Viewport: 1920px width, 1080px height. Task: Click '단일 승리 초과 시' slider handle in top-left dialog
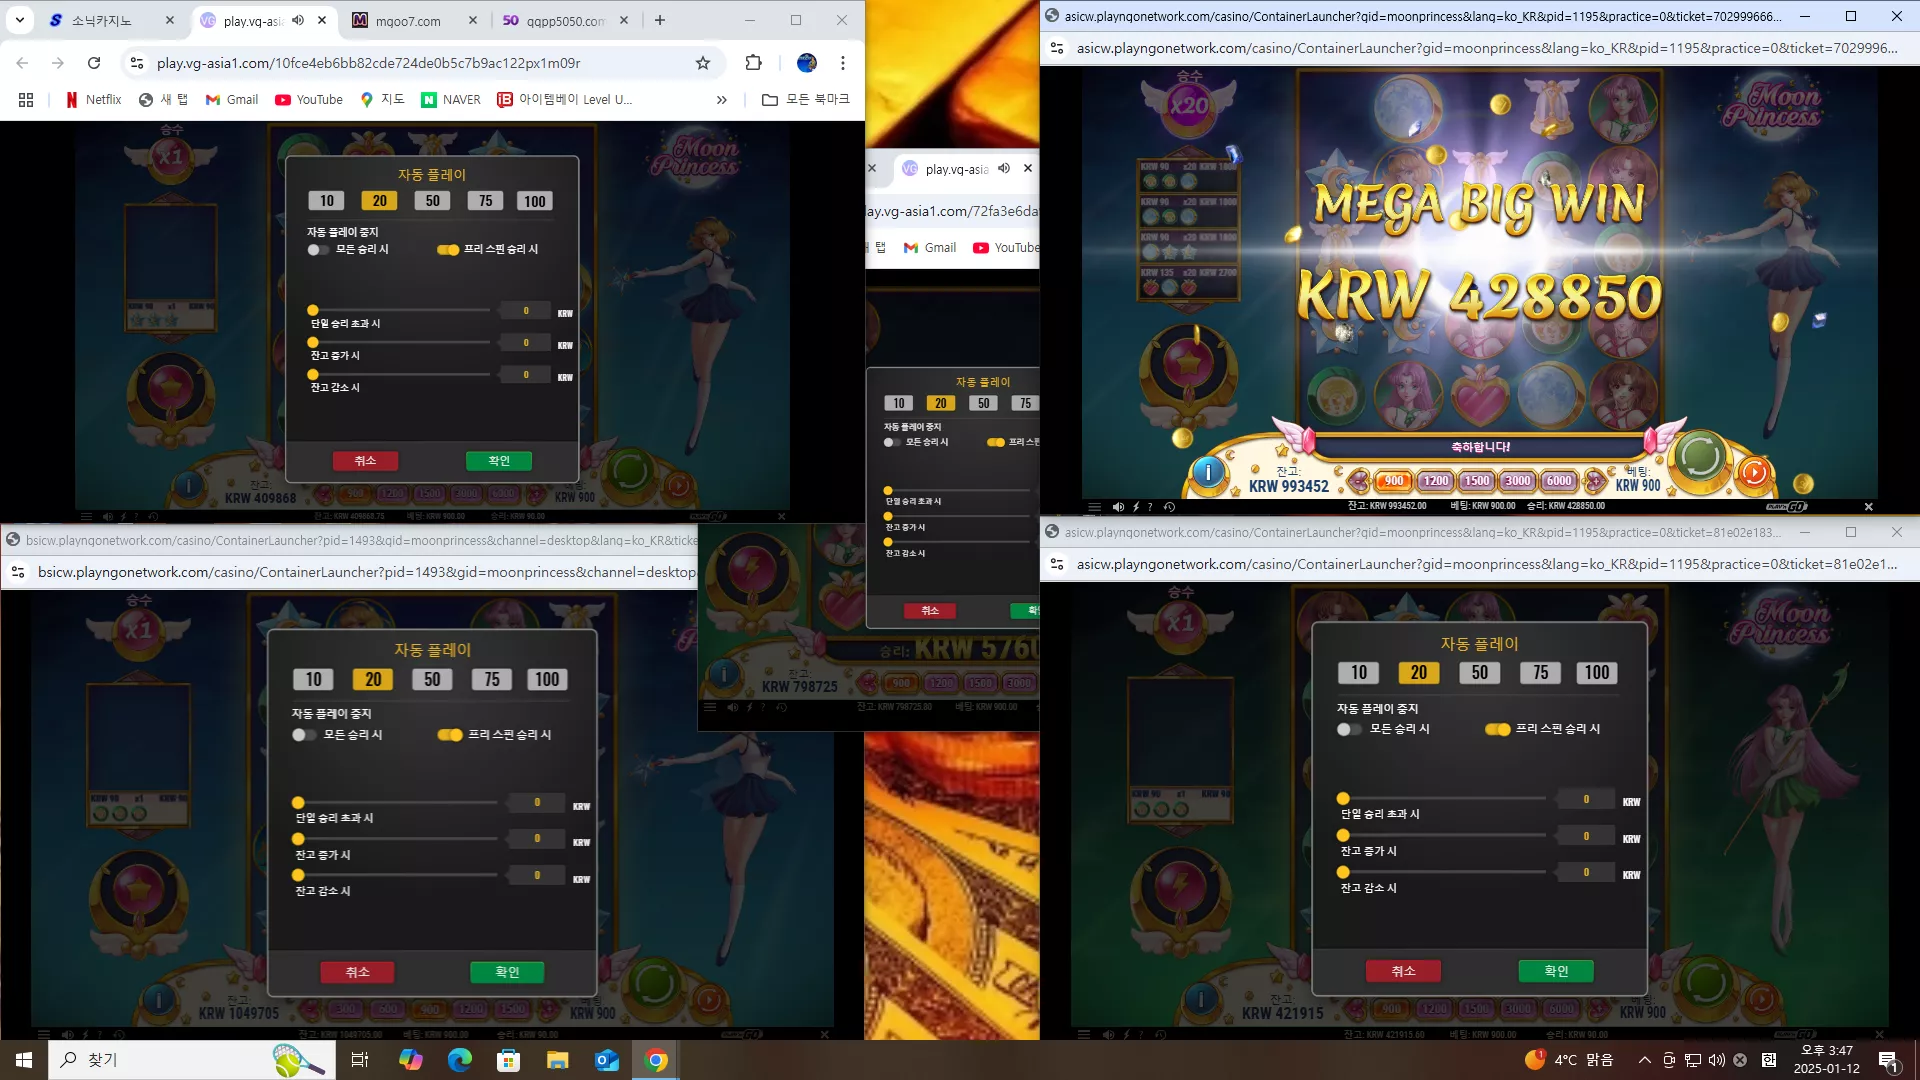313,311
